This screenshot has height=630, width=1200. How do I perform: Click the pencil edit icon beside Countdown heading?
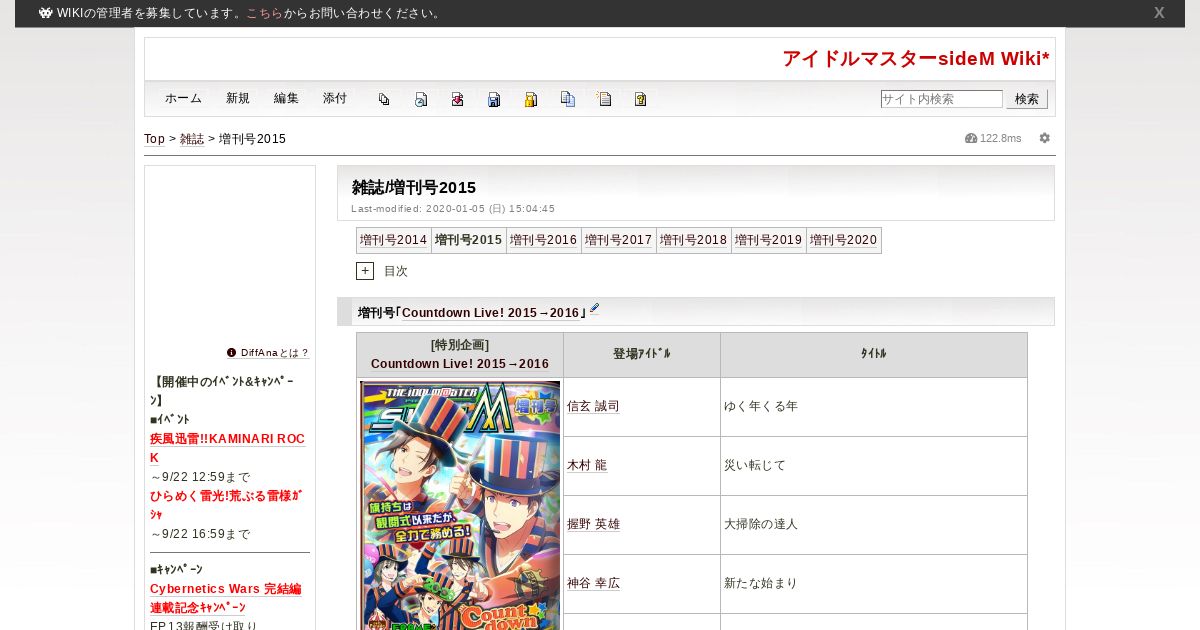click(594, 309)
